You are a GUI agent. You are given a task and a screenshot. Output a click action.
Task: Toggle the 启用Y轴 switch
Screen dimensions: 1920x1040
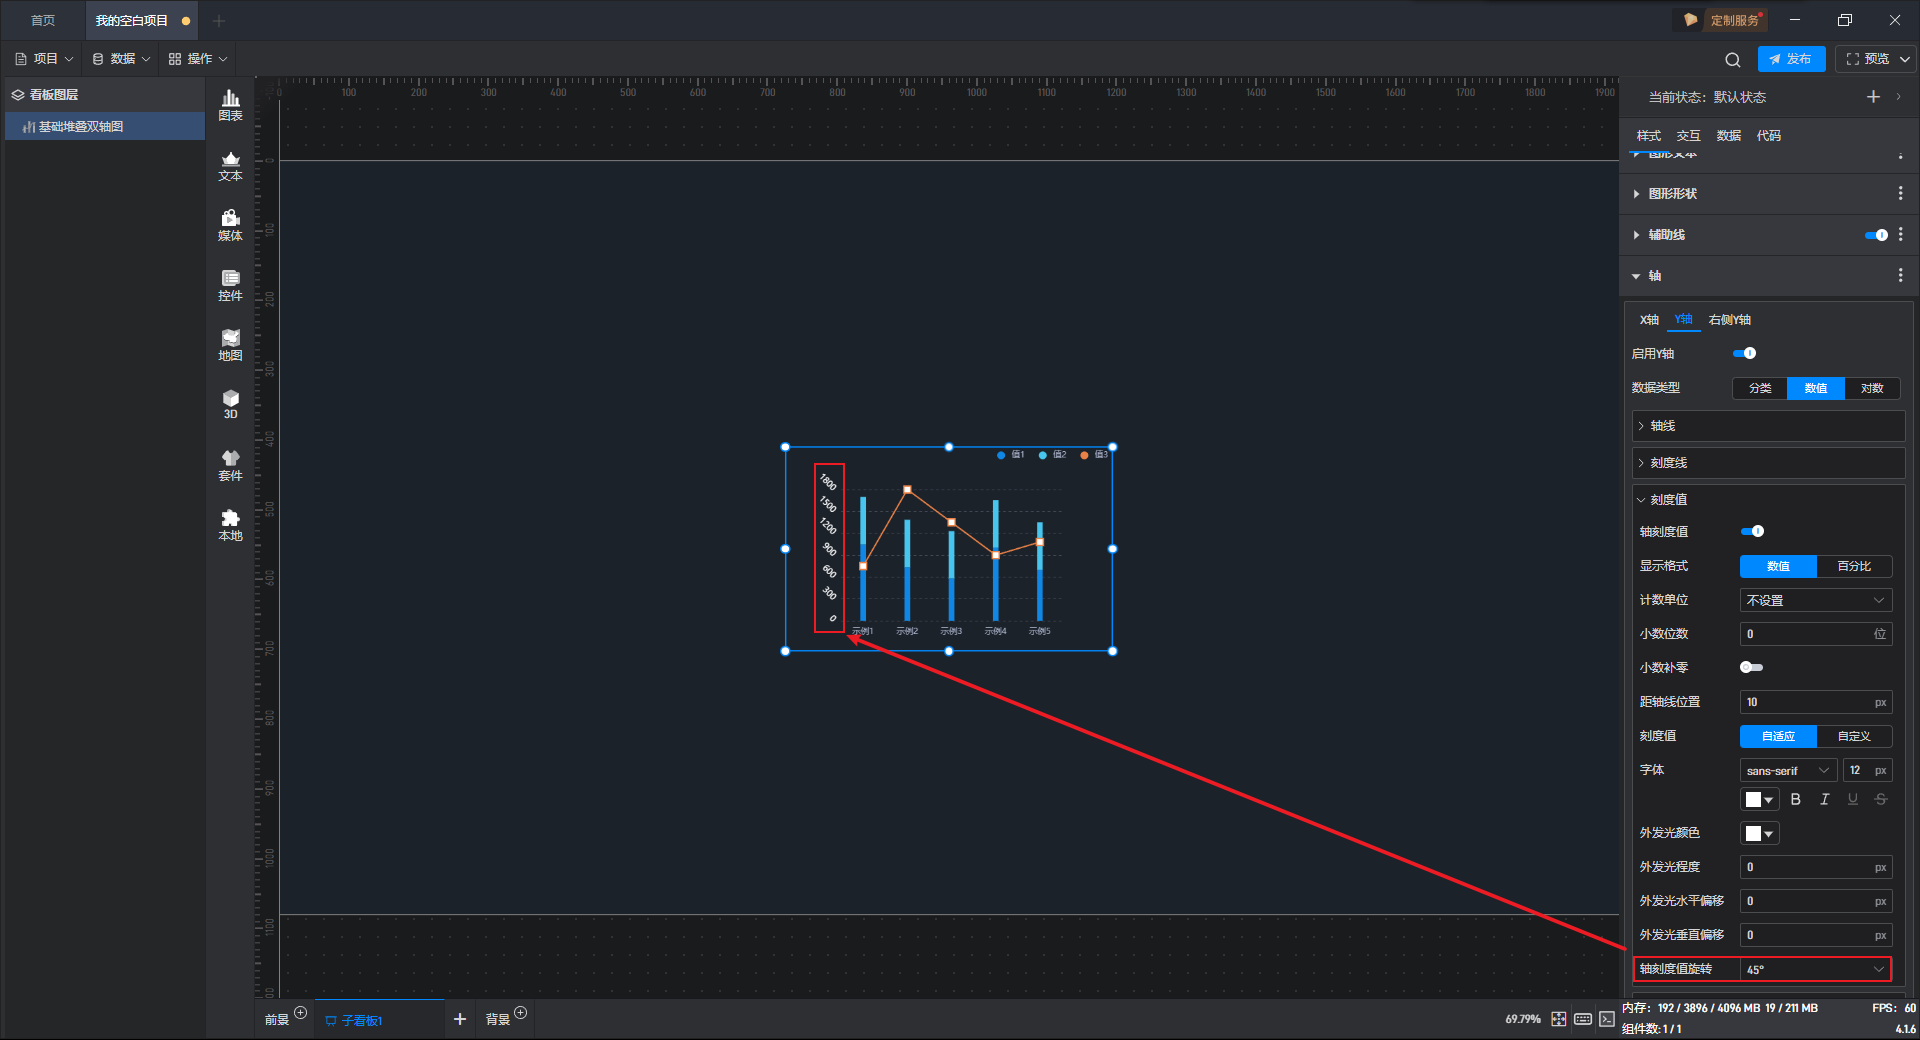1744,353
